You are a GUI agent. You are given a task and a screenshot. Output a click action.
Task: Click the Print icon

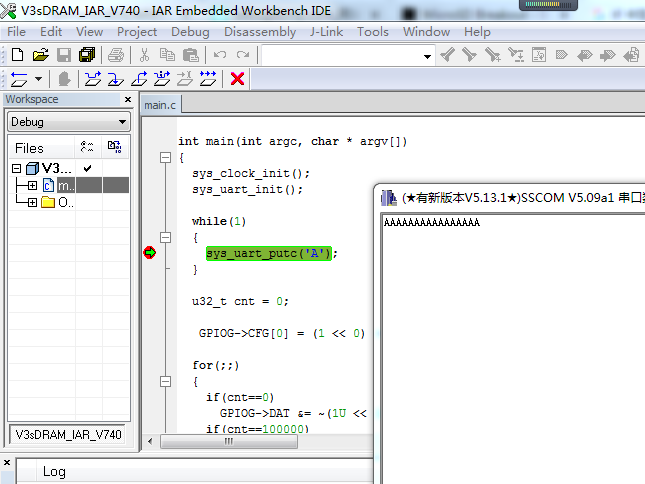(116, 55)
